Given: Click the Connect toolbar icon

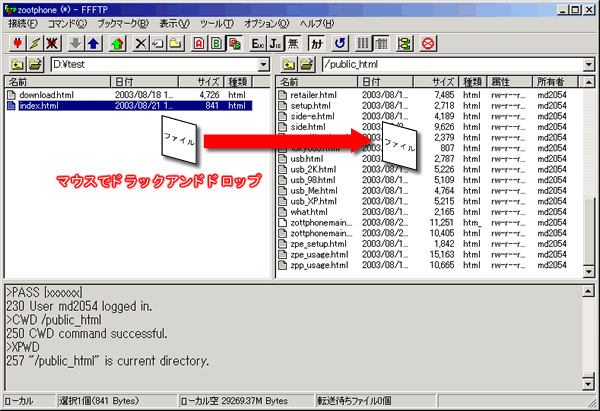Looking at the screenshot, I should click(16, 43).
